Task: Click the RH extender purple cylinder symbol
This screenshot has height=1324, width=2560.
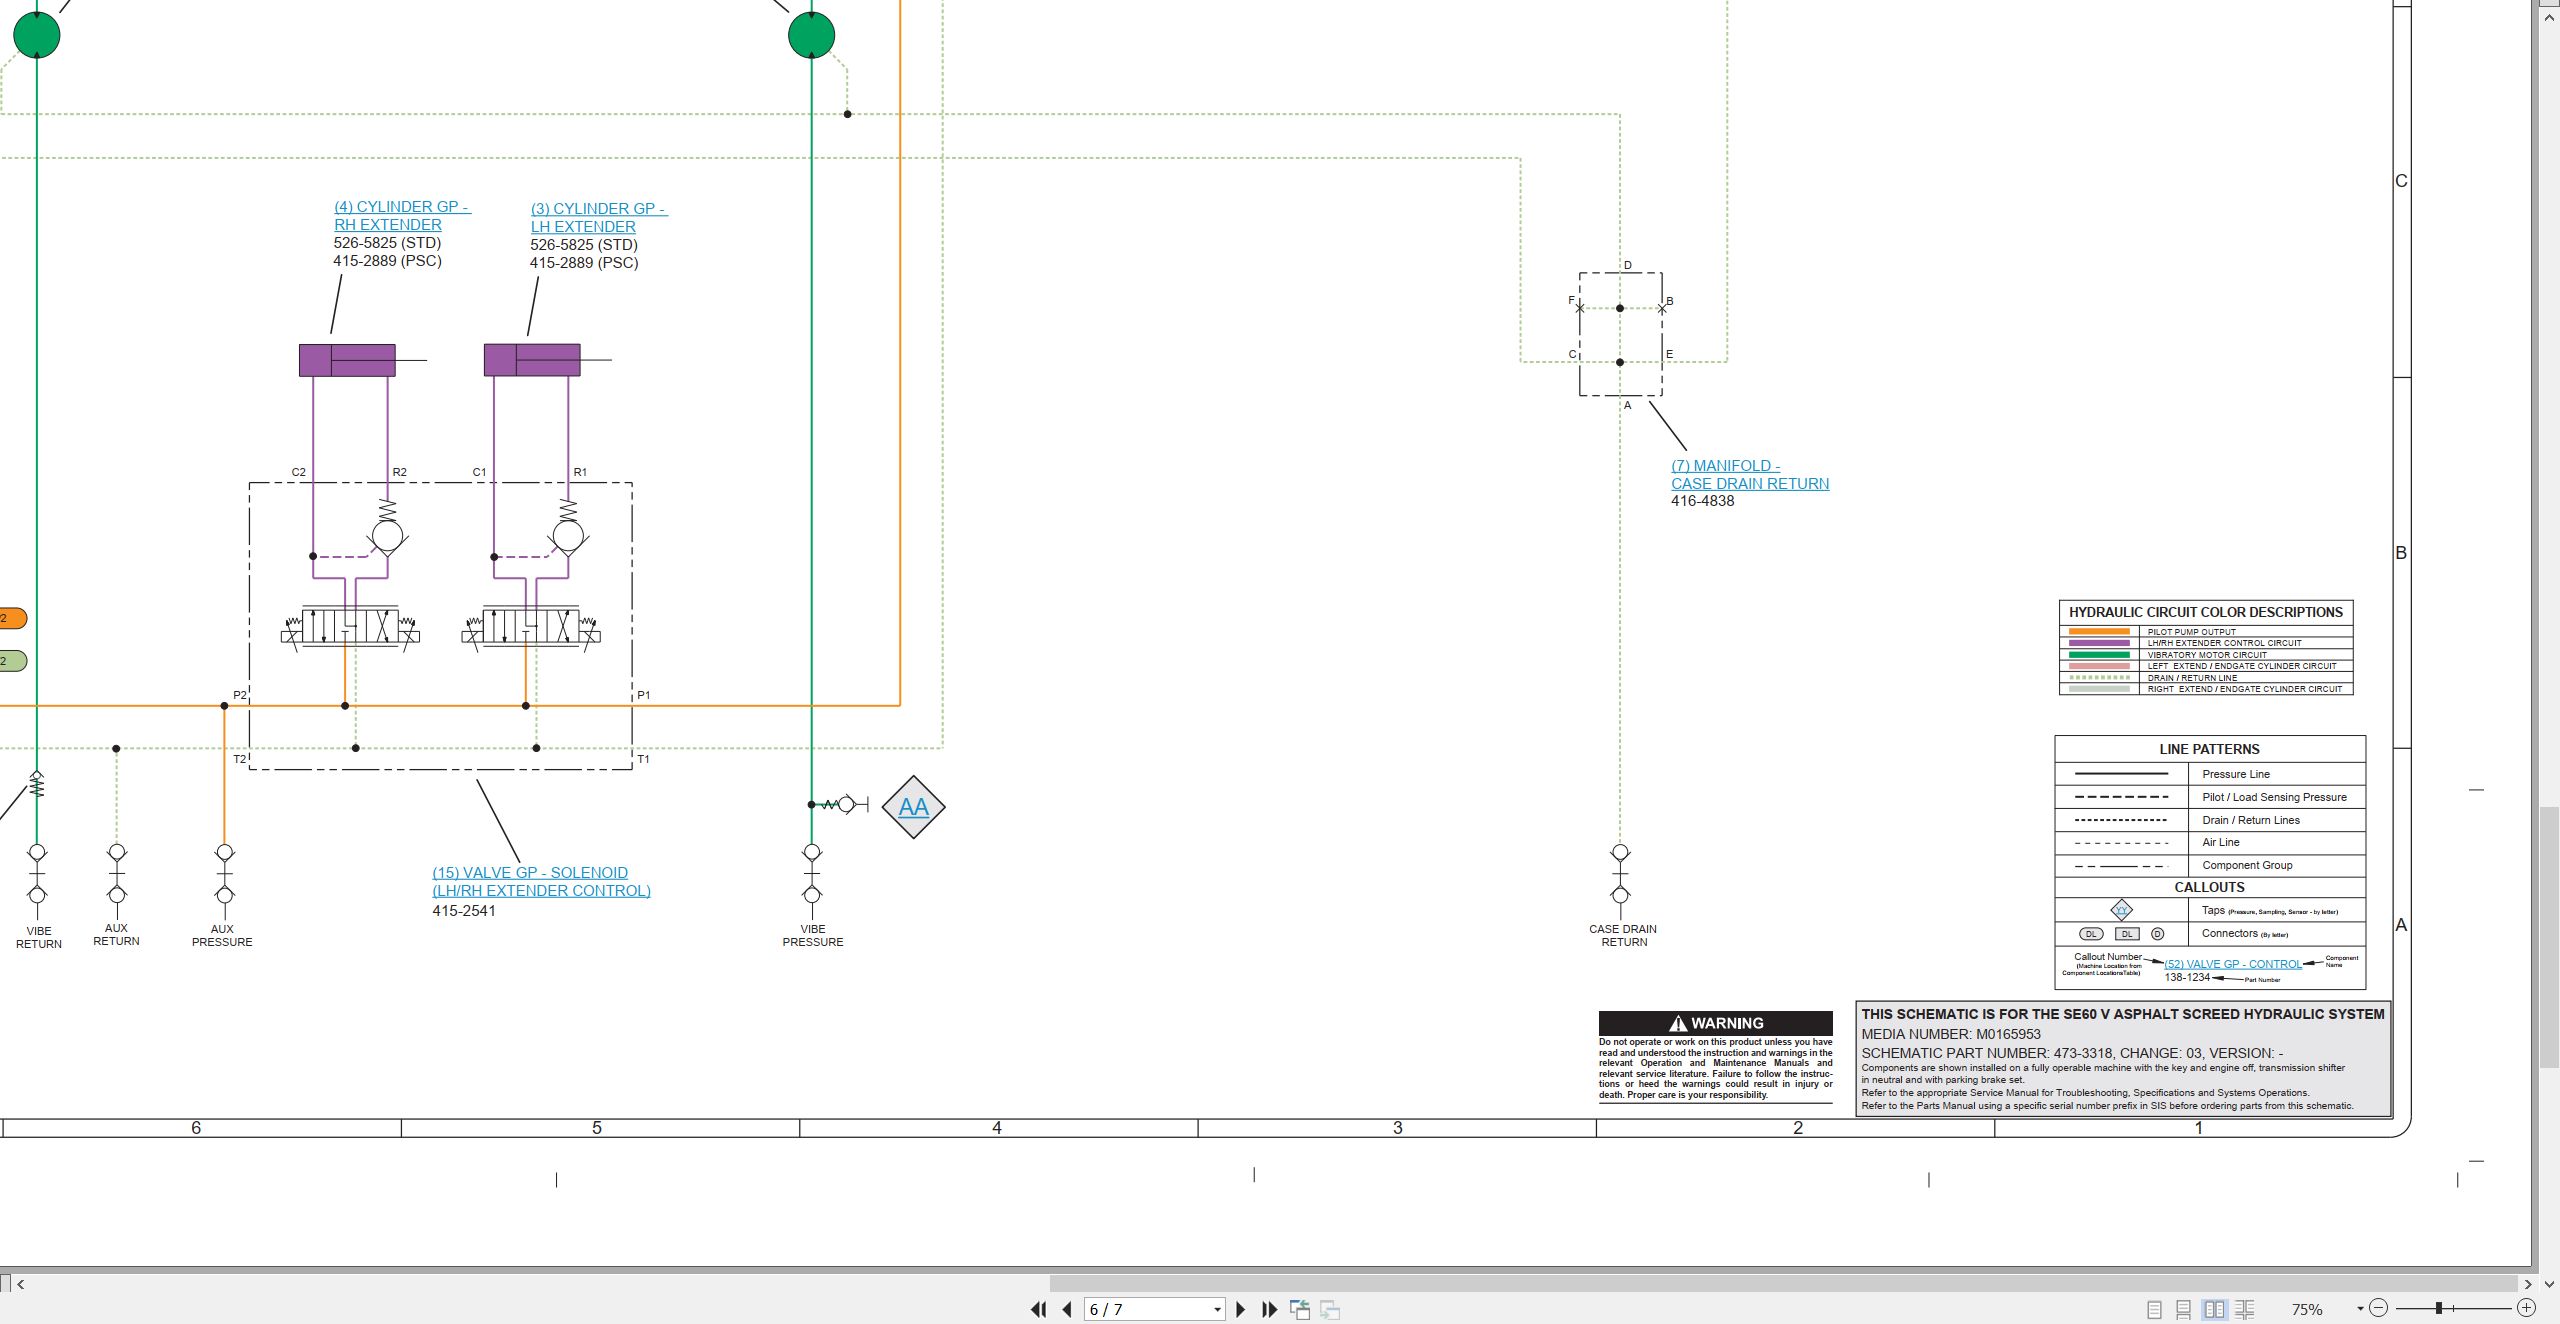Action: click(x=347, y=360)
